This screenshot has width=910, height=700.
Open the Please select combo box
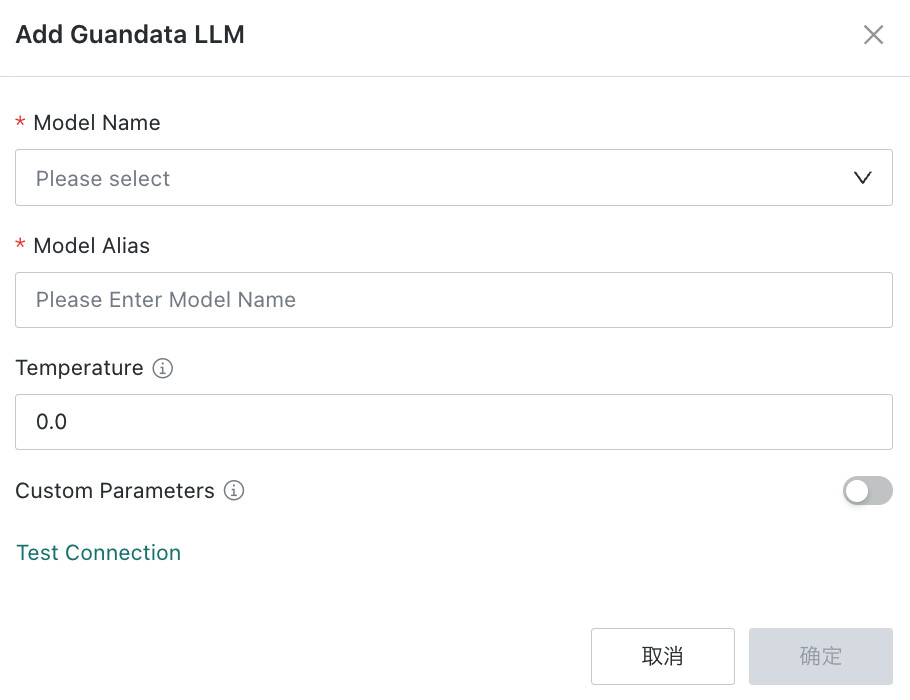[454, 178]
